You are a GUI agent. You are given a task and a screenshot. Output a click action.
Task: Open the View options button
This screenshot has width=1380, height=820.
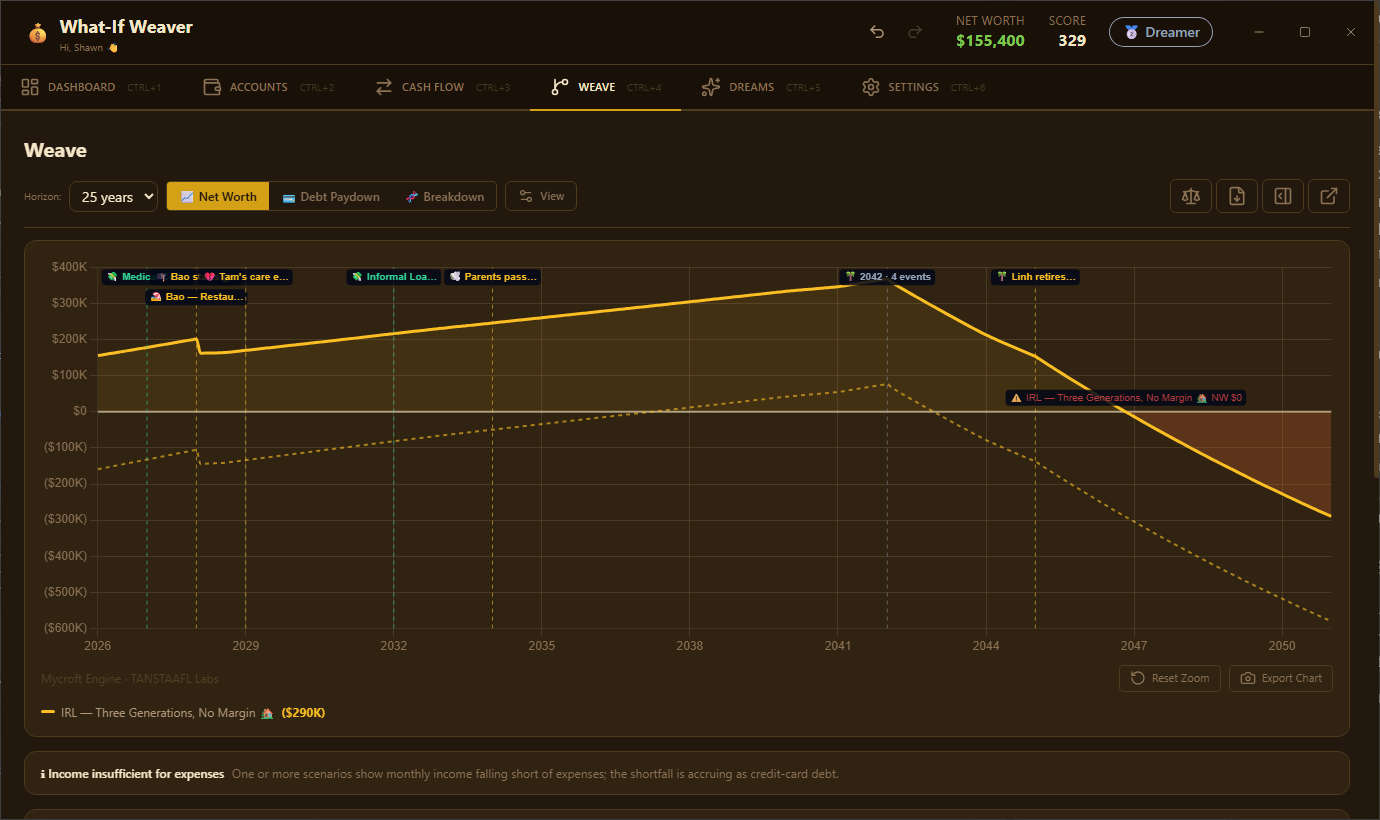[541, 196]
